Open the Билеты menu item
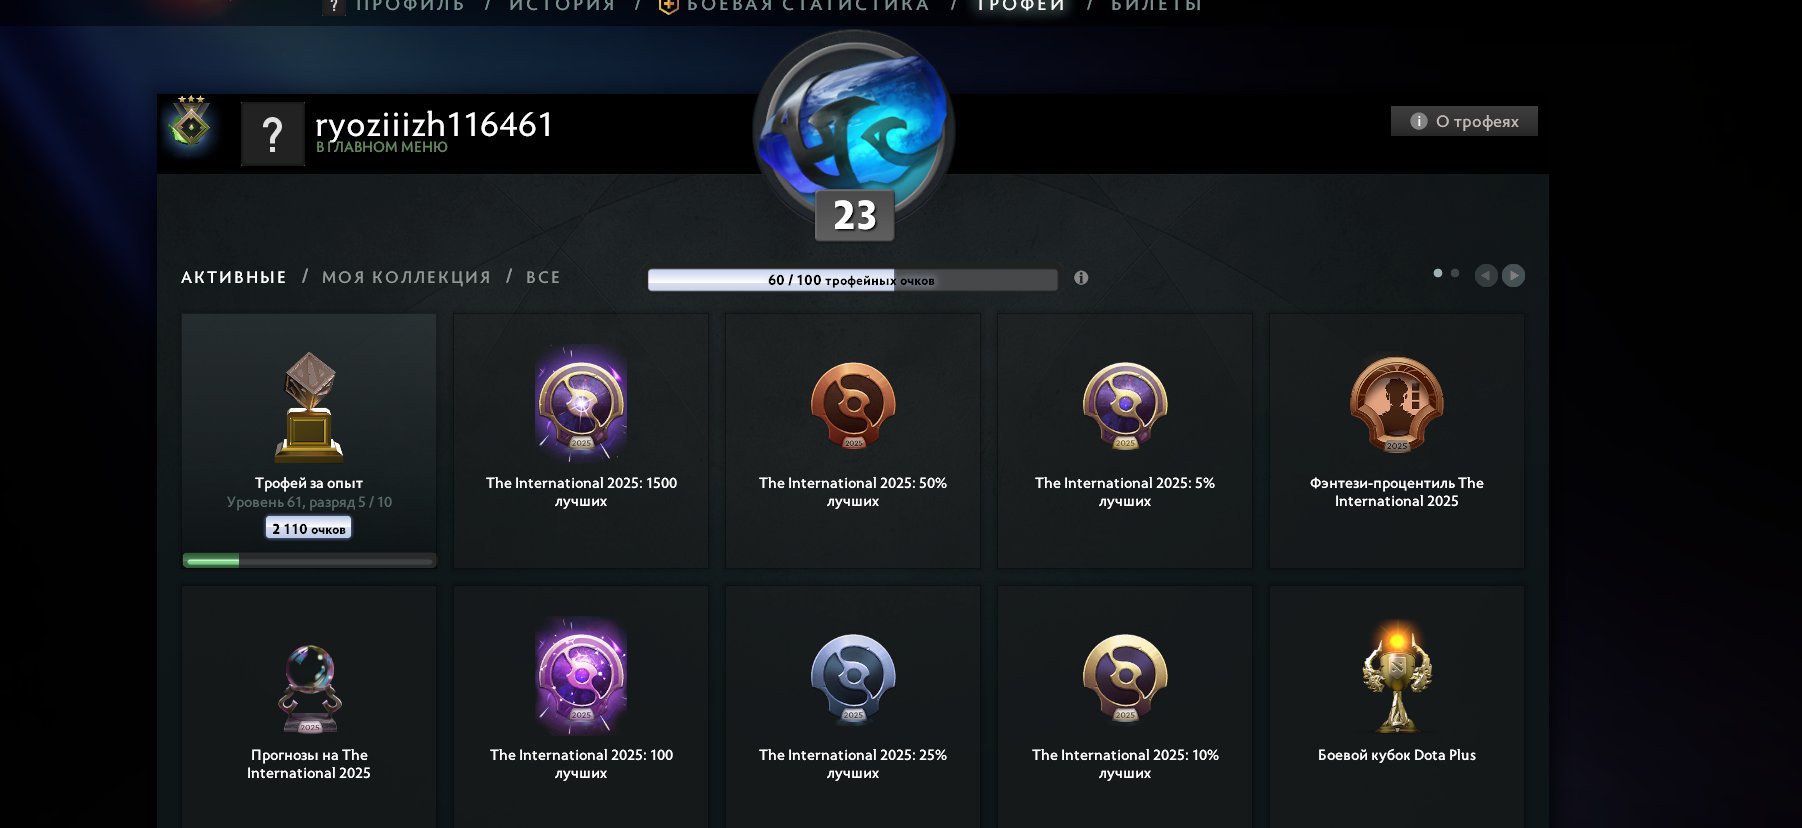This screenshot has width=1802, height=828. tap(1157, 5)
